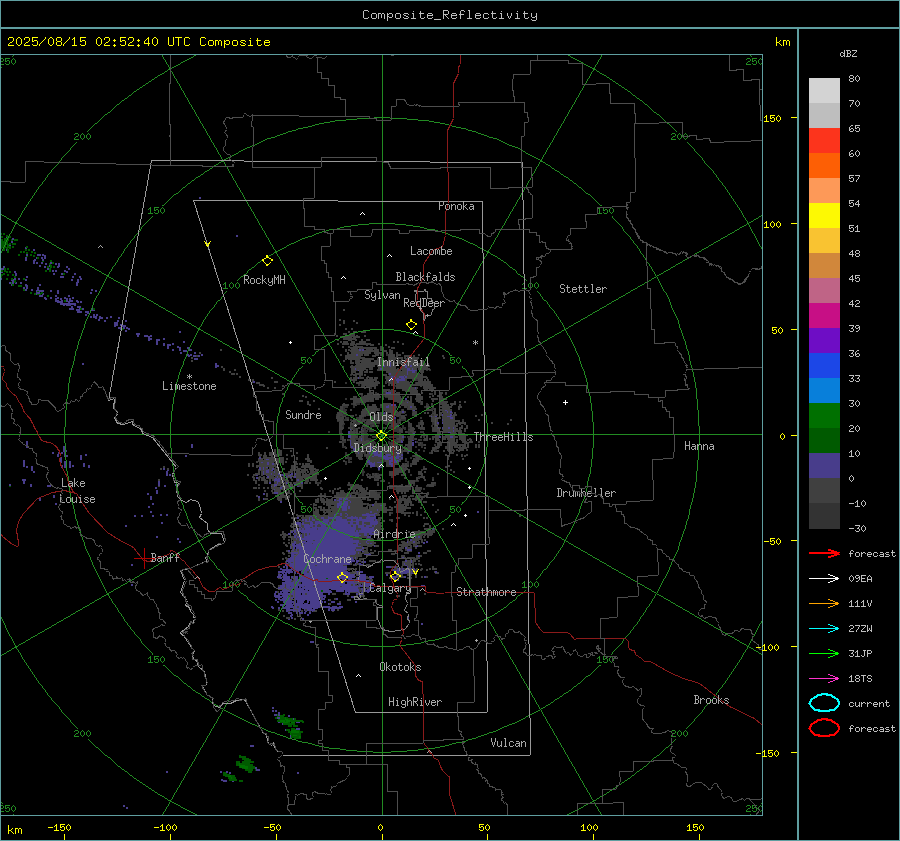This screenshot has height=841, width=900.
Task: Pick the yellow swatch between 54 and 51 dBZ
Action: click(x=824, y=216)
